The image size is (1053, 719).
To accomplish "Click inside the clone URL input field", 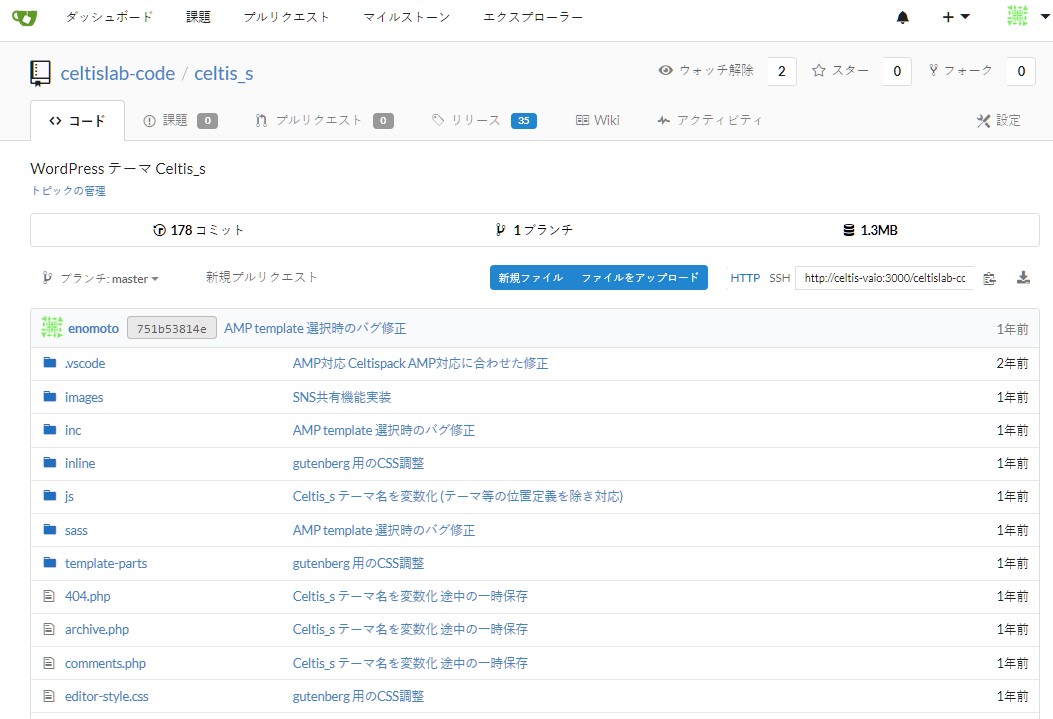I will (x=883, y=278).
